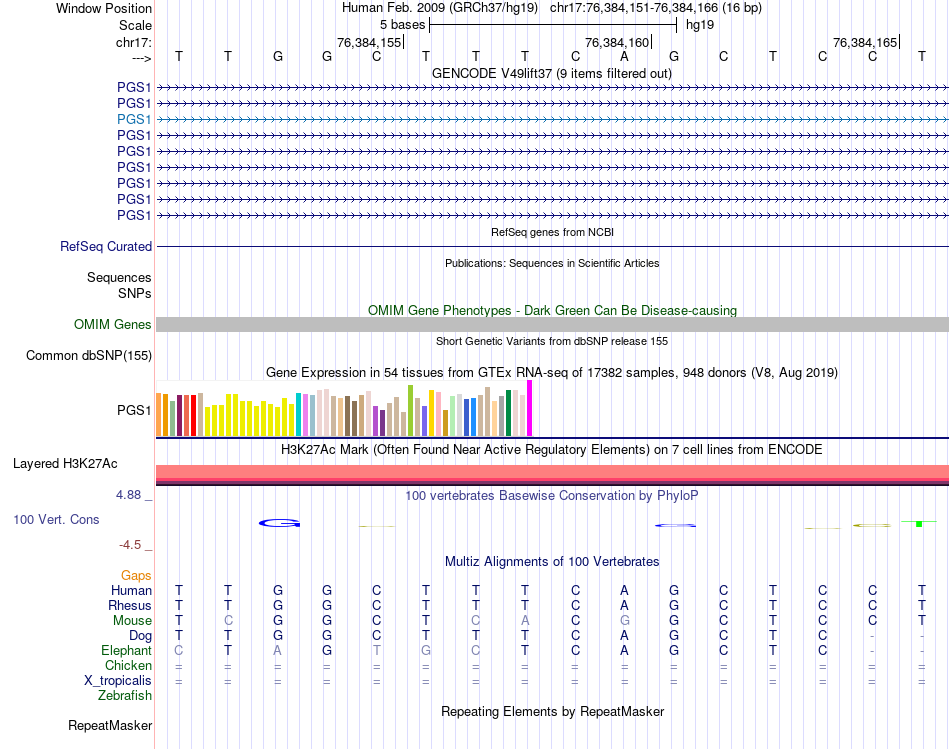Click the Window Position track label

click(104, 8)
